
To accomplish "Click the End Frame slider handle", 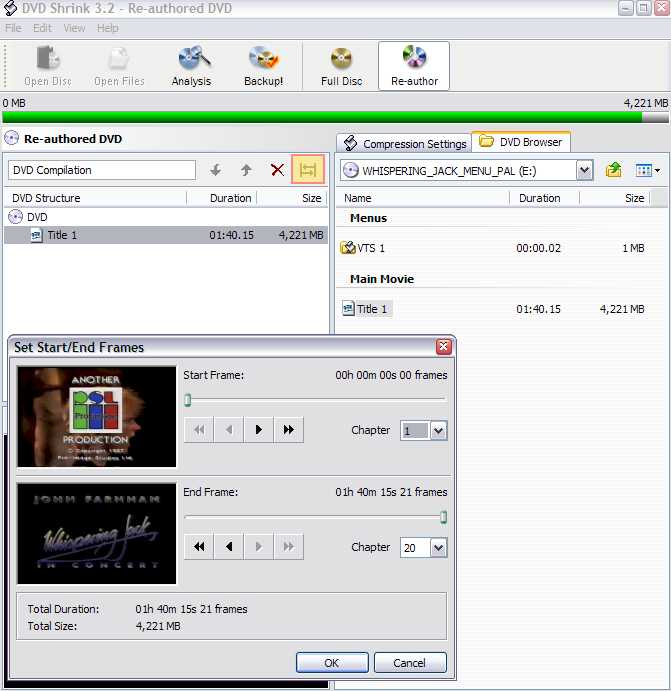I will pyautogui.click(x=444, y=517).
